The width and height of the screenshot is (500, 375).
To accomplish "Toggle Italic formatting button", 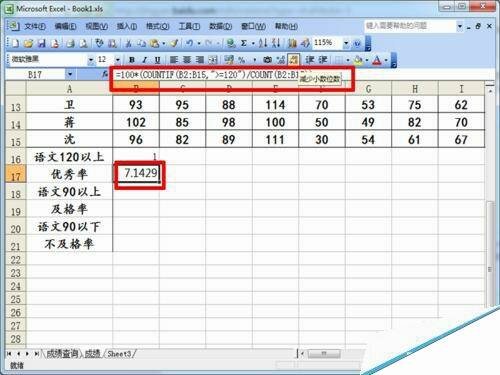I will click(x=144, y=60).
